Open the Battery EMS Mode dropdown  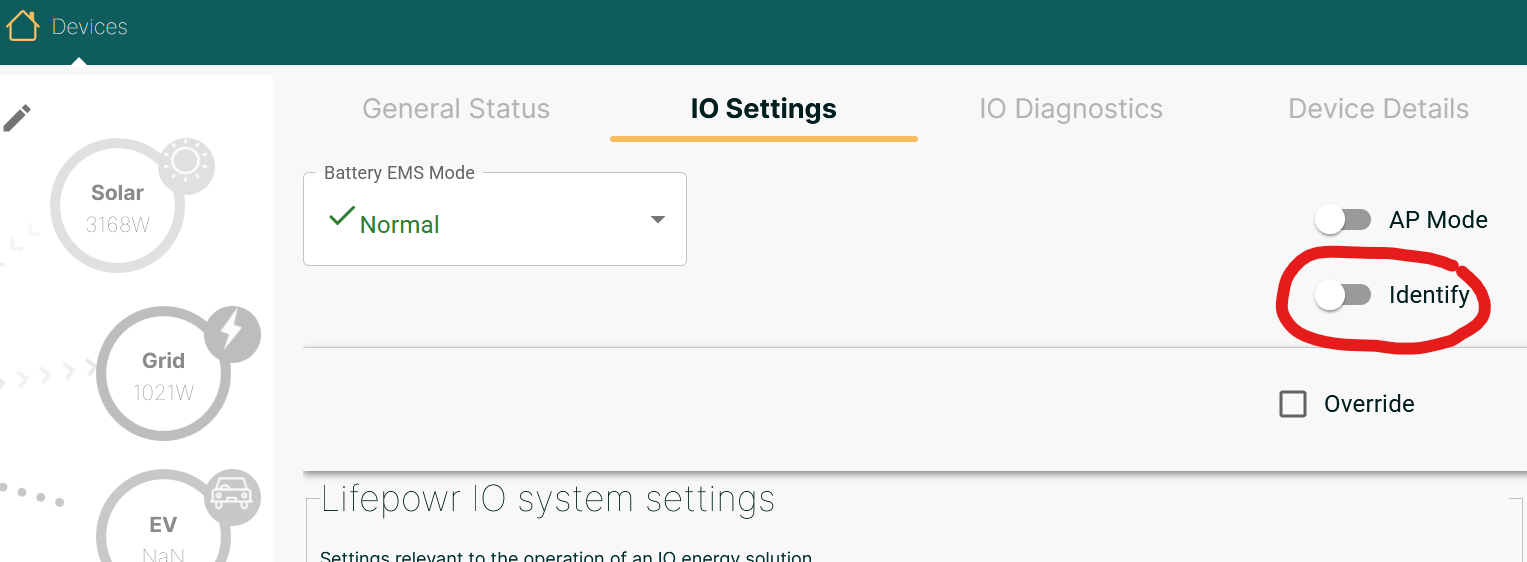pos(494,220)
